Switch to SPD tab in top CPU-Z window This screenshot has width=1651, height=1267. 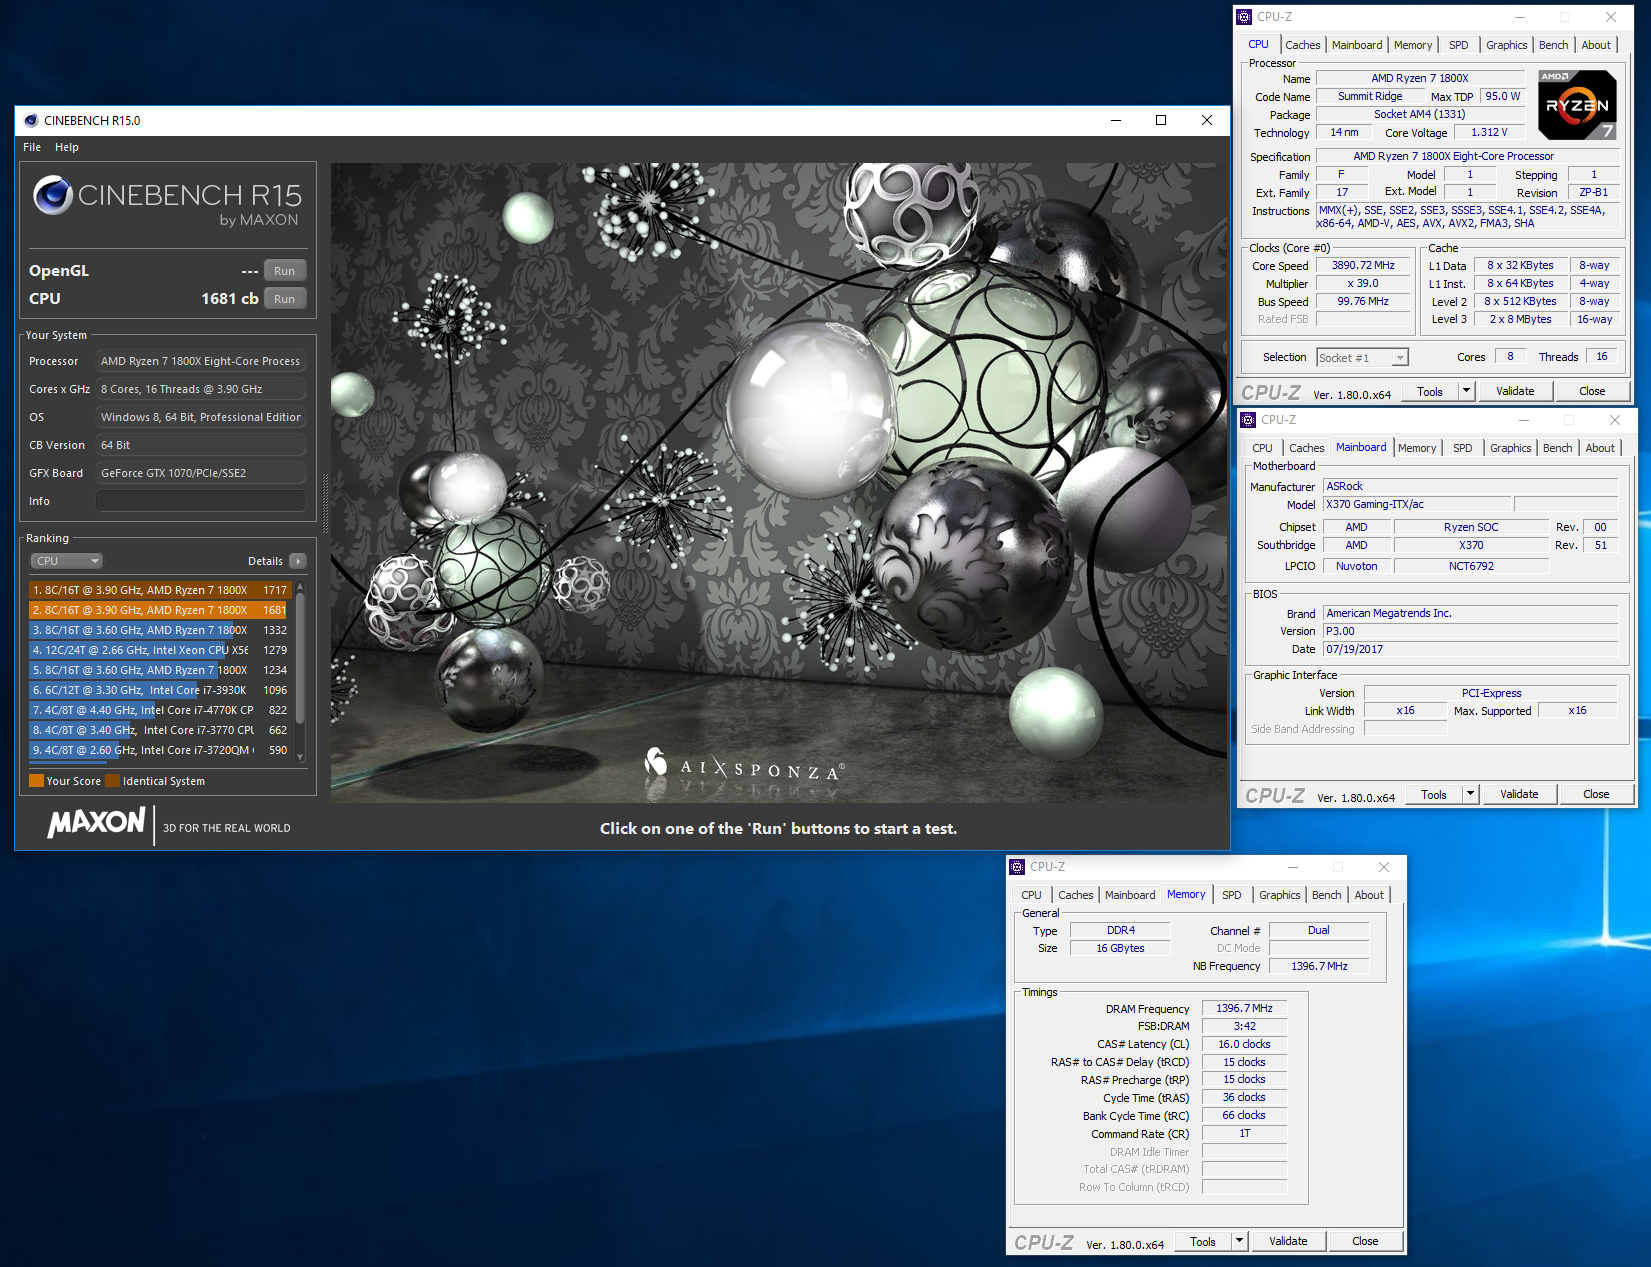[x=1459, y=45]
